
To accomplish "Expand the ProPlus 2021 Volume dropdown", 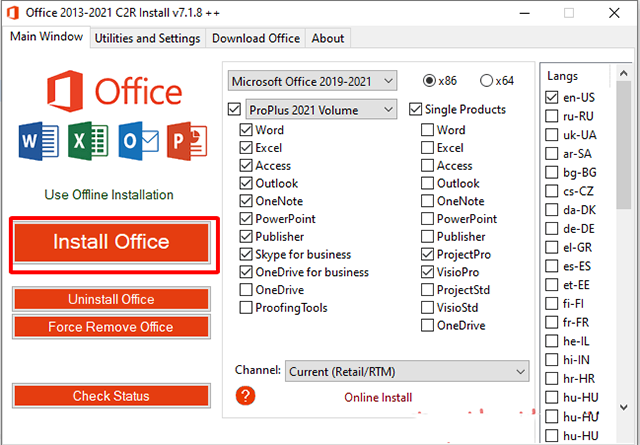I will pos(320,108).
